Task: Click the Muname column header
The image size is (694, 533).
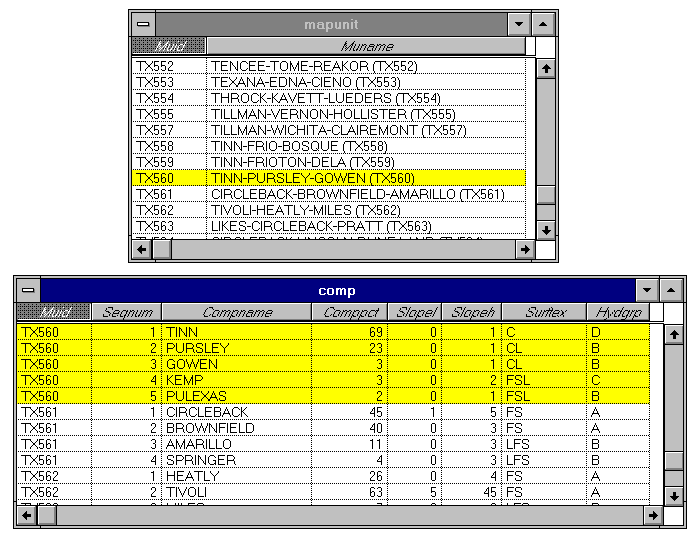Action: point(366,46)
